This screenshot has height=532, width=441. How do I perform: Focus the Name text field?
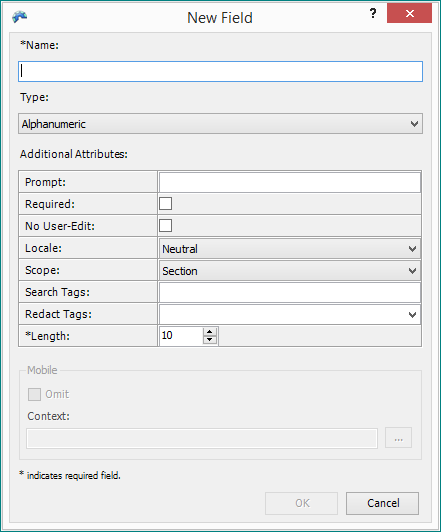(220, 71)
